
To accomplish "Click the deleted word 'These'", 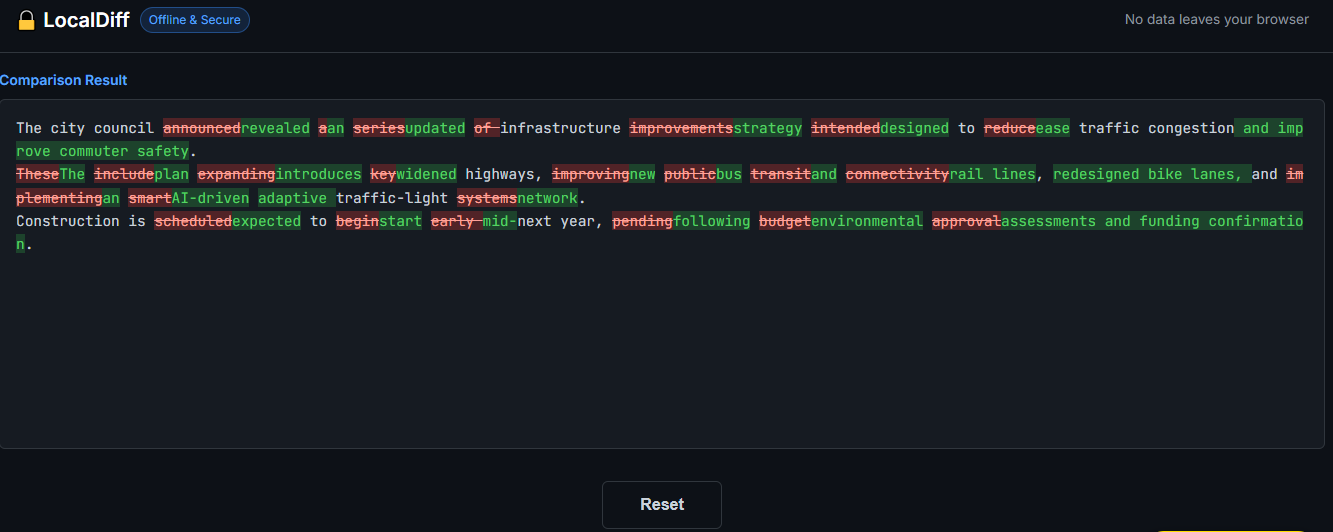I will point(38,174).
